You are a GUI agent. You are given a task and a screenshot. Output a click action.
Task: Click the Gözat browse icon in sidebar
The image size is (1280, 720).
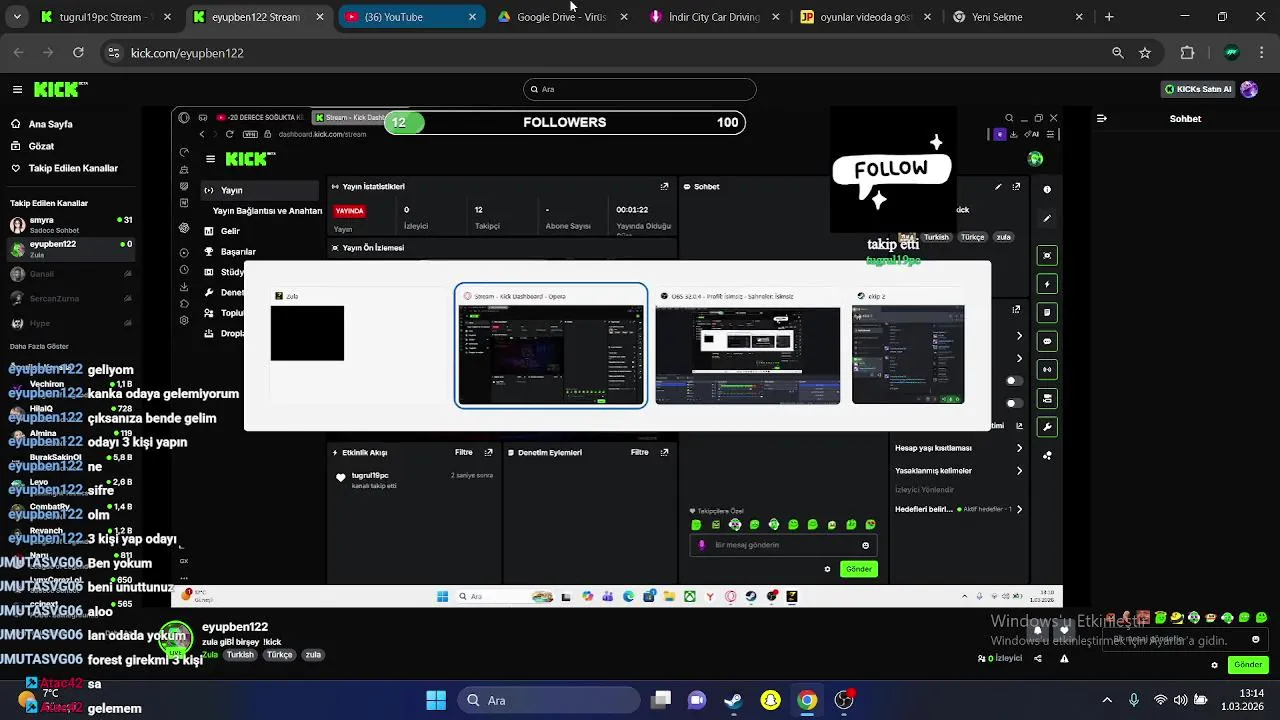tap(16, 146)
